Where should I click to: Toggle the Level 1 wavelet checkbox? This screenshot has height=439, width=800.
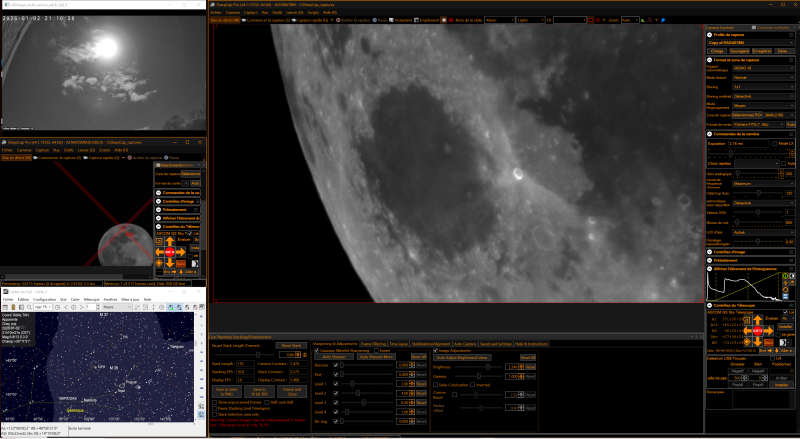[336, 384]
